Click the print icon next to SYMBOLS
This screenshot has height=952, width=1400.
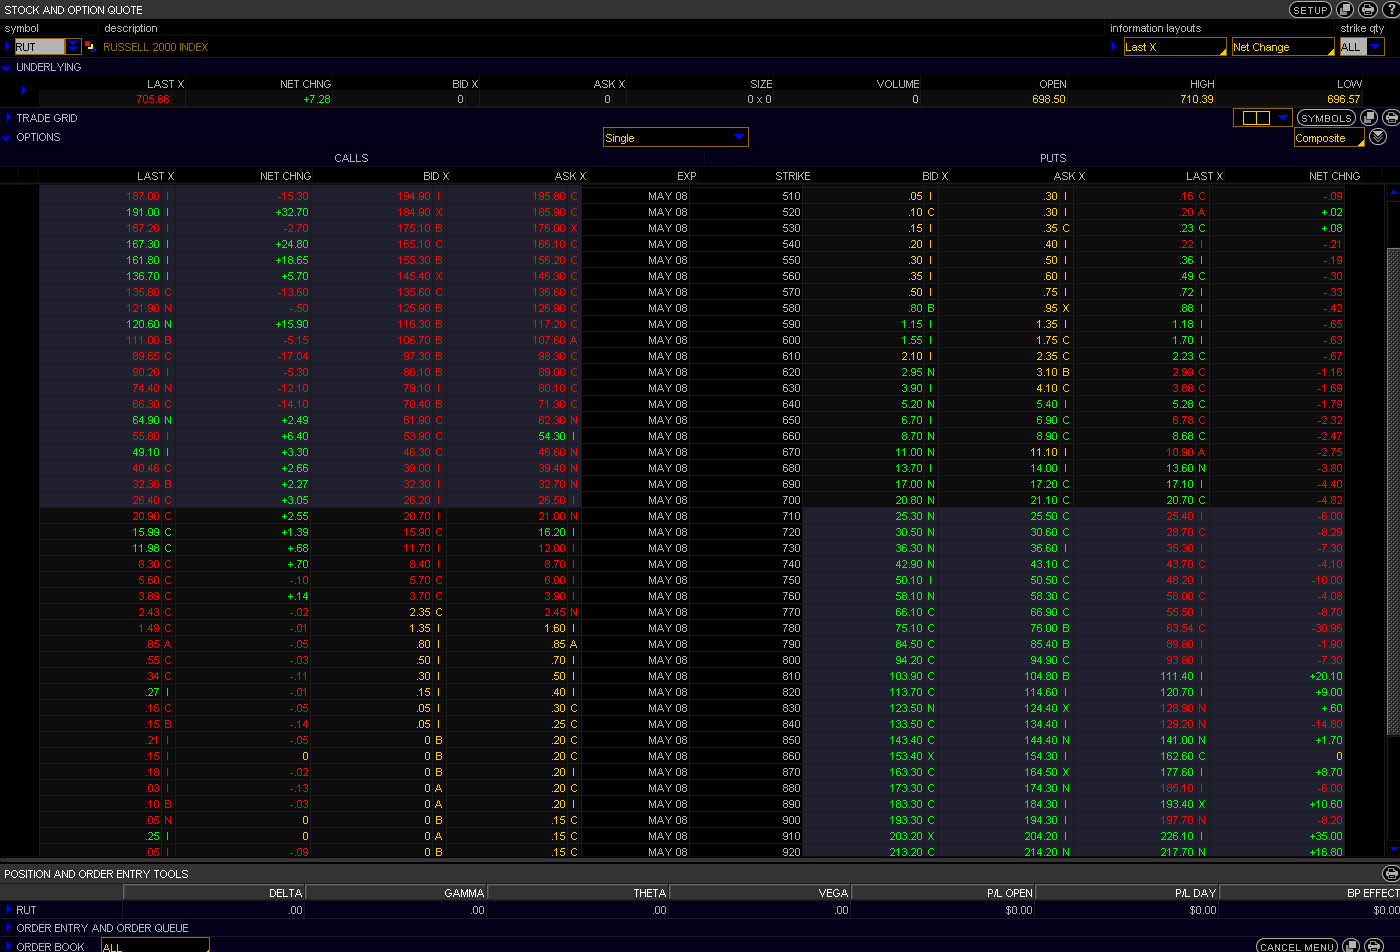1390,118
